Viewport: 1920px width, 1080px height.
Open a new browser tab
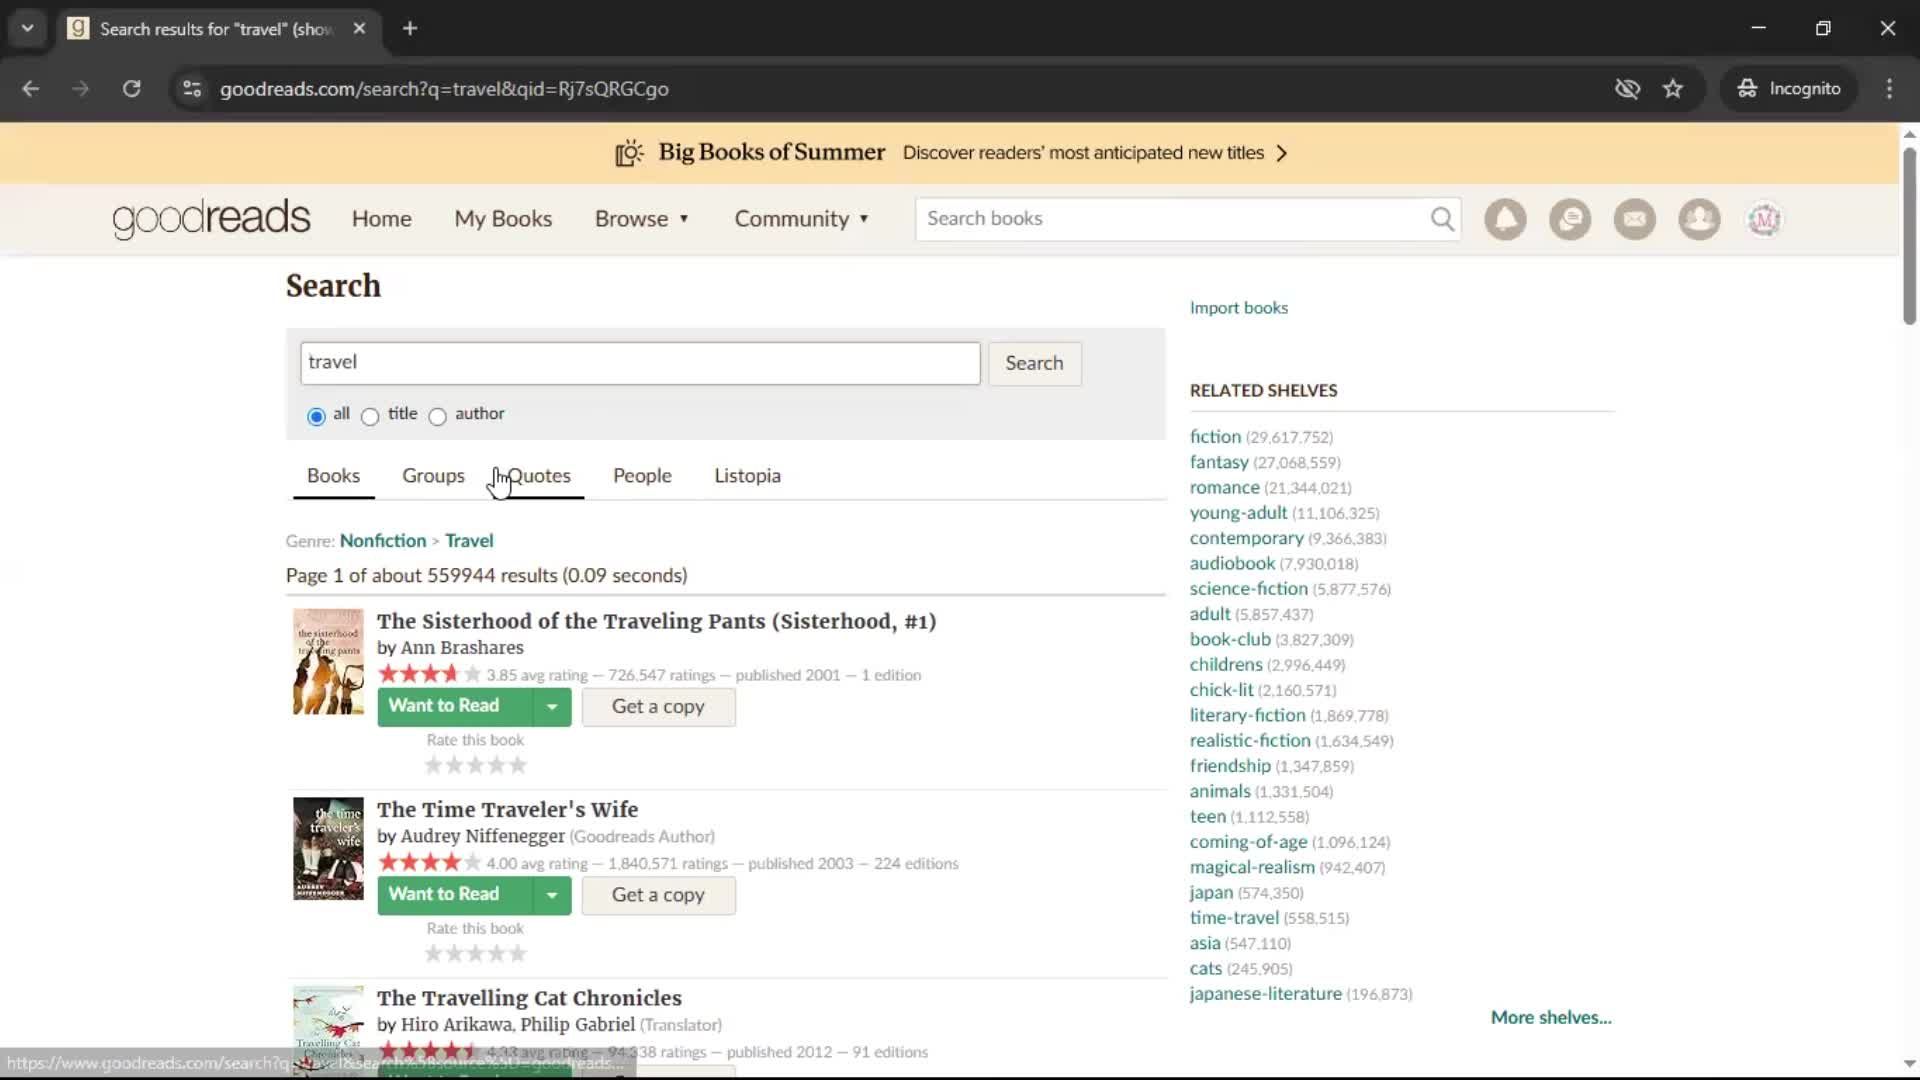click(410, 28)
